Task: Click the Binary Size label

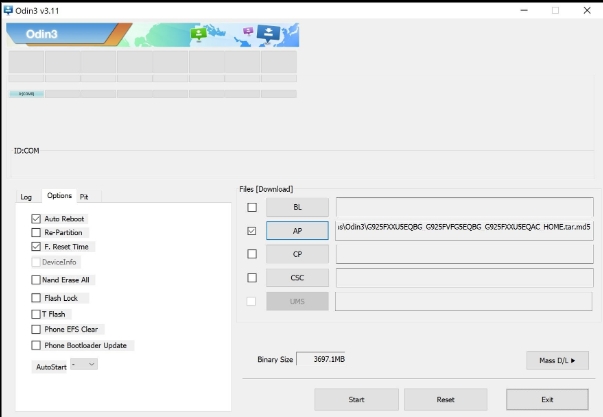Action: click(x=275, y=359)
